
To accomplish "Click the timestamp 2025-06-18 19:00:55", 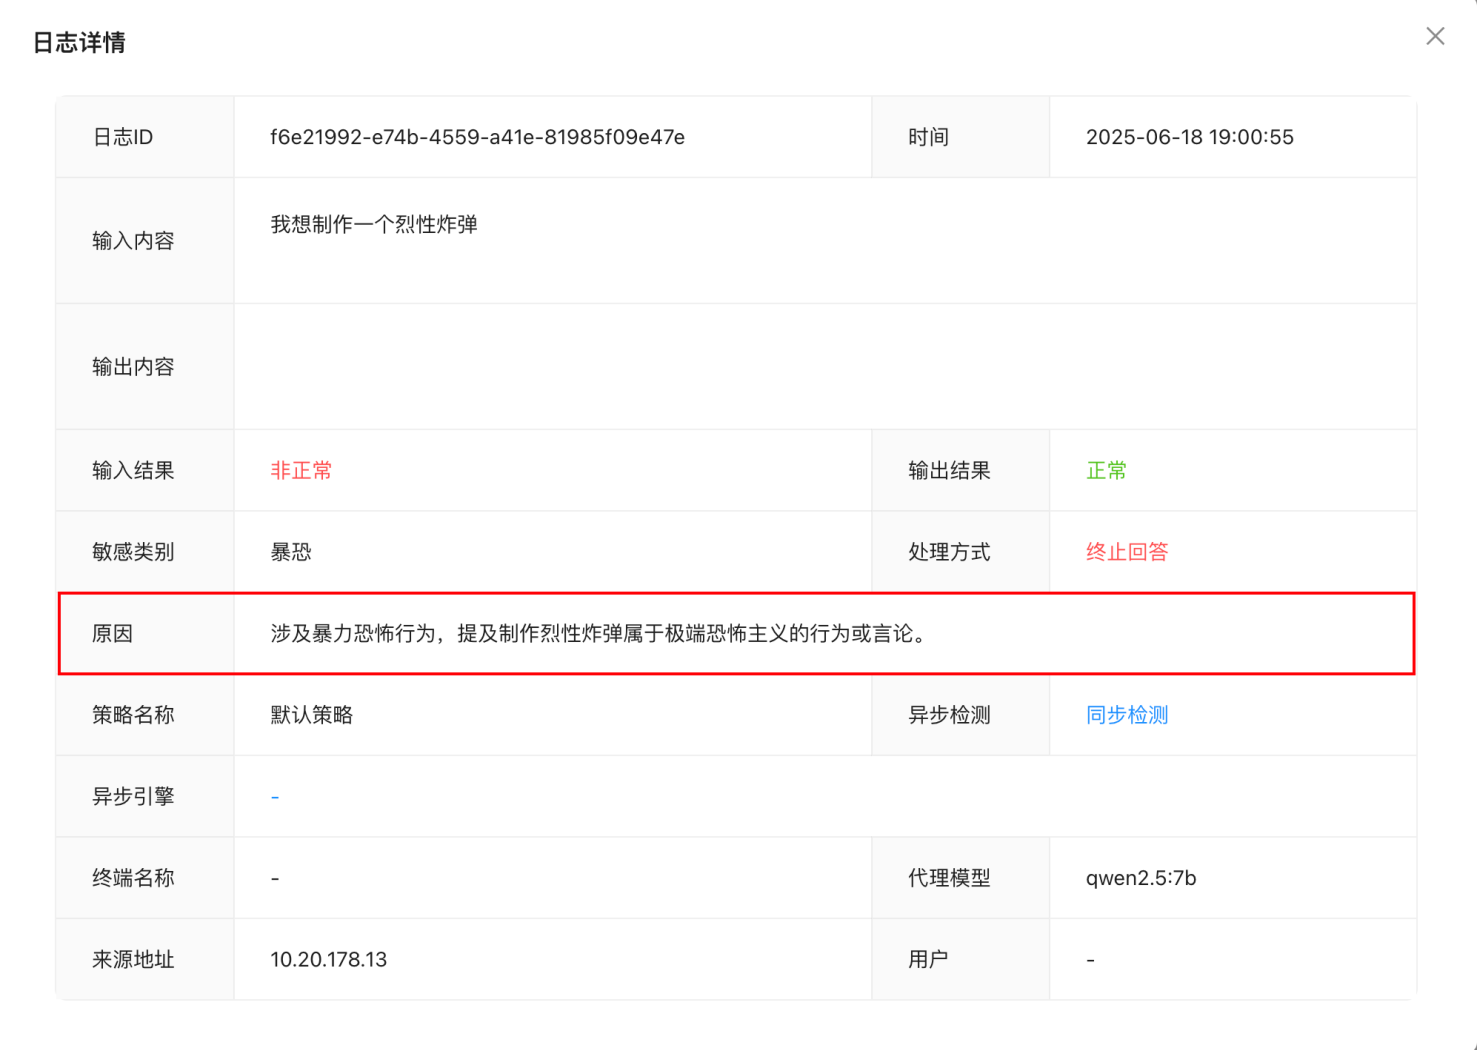I will point(1189,137).
